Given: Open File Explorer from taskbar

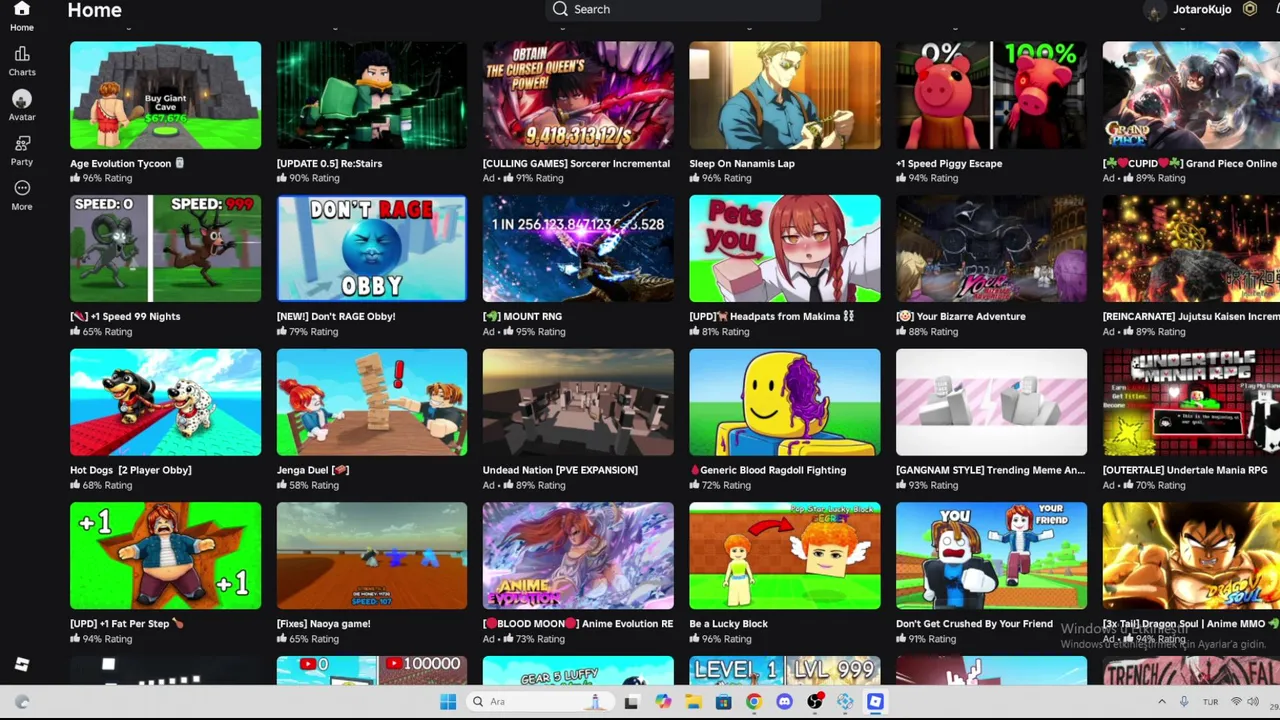Looking at the screenshot, I should click(692, 702).
